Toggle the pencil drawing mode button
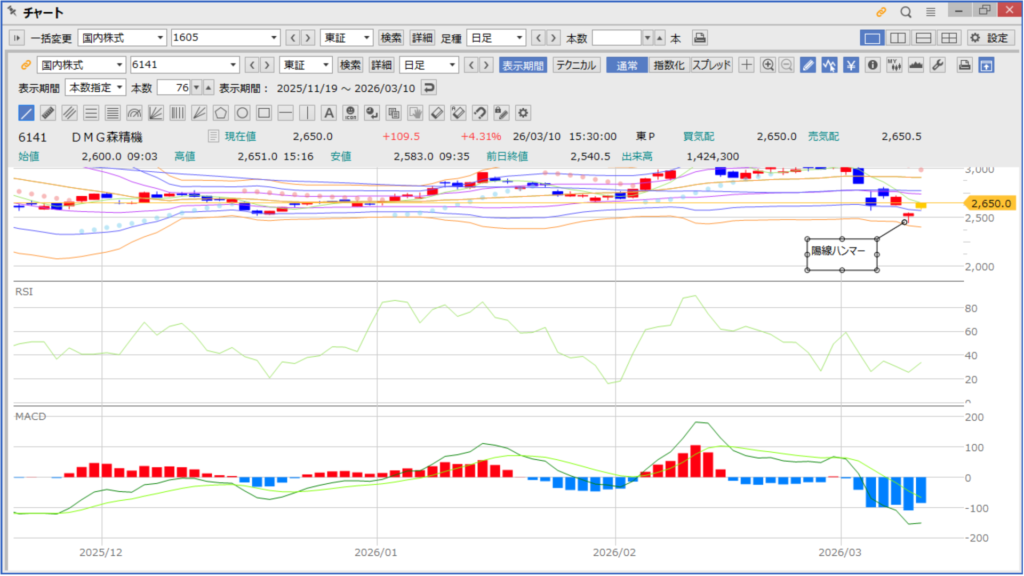1024x576 pixels. point(808,65)
